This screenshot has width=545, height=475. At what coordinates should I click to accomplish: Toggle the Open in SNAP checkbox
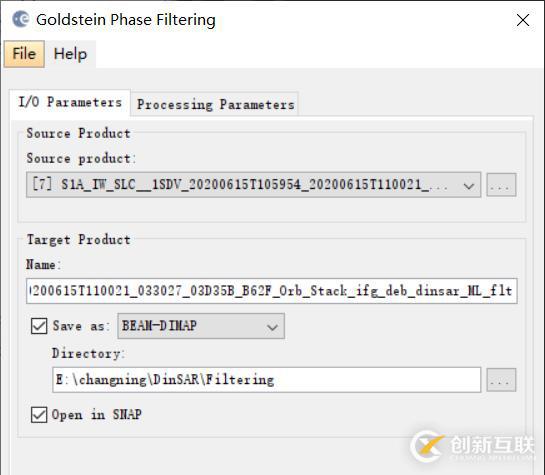pyautogui.click(x=39, y=415)
